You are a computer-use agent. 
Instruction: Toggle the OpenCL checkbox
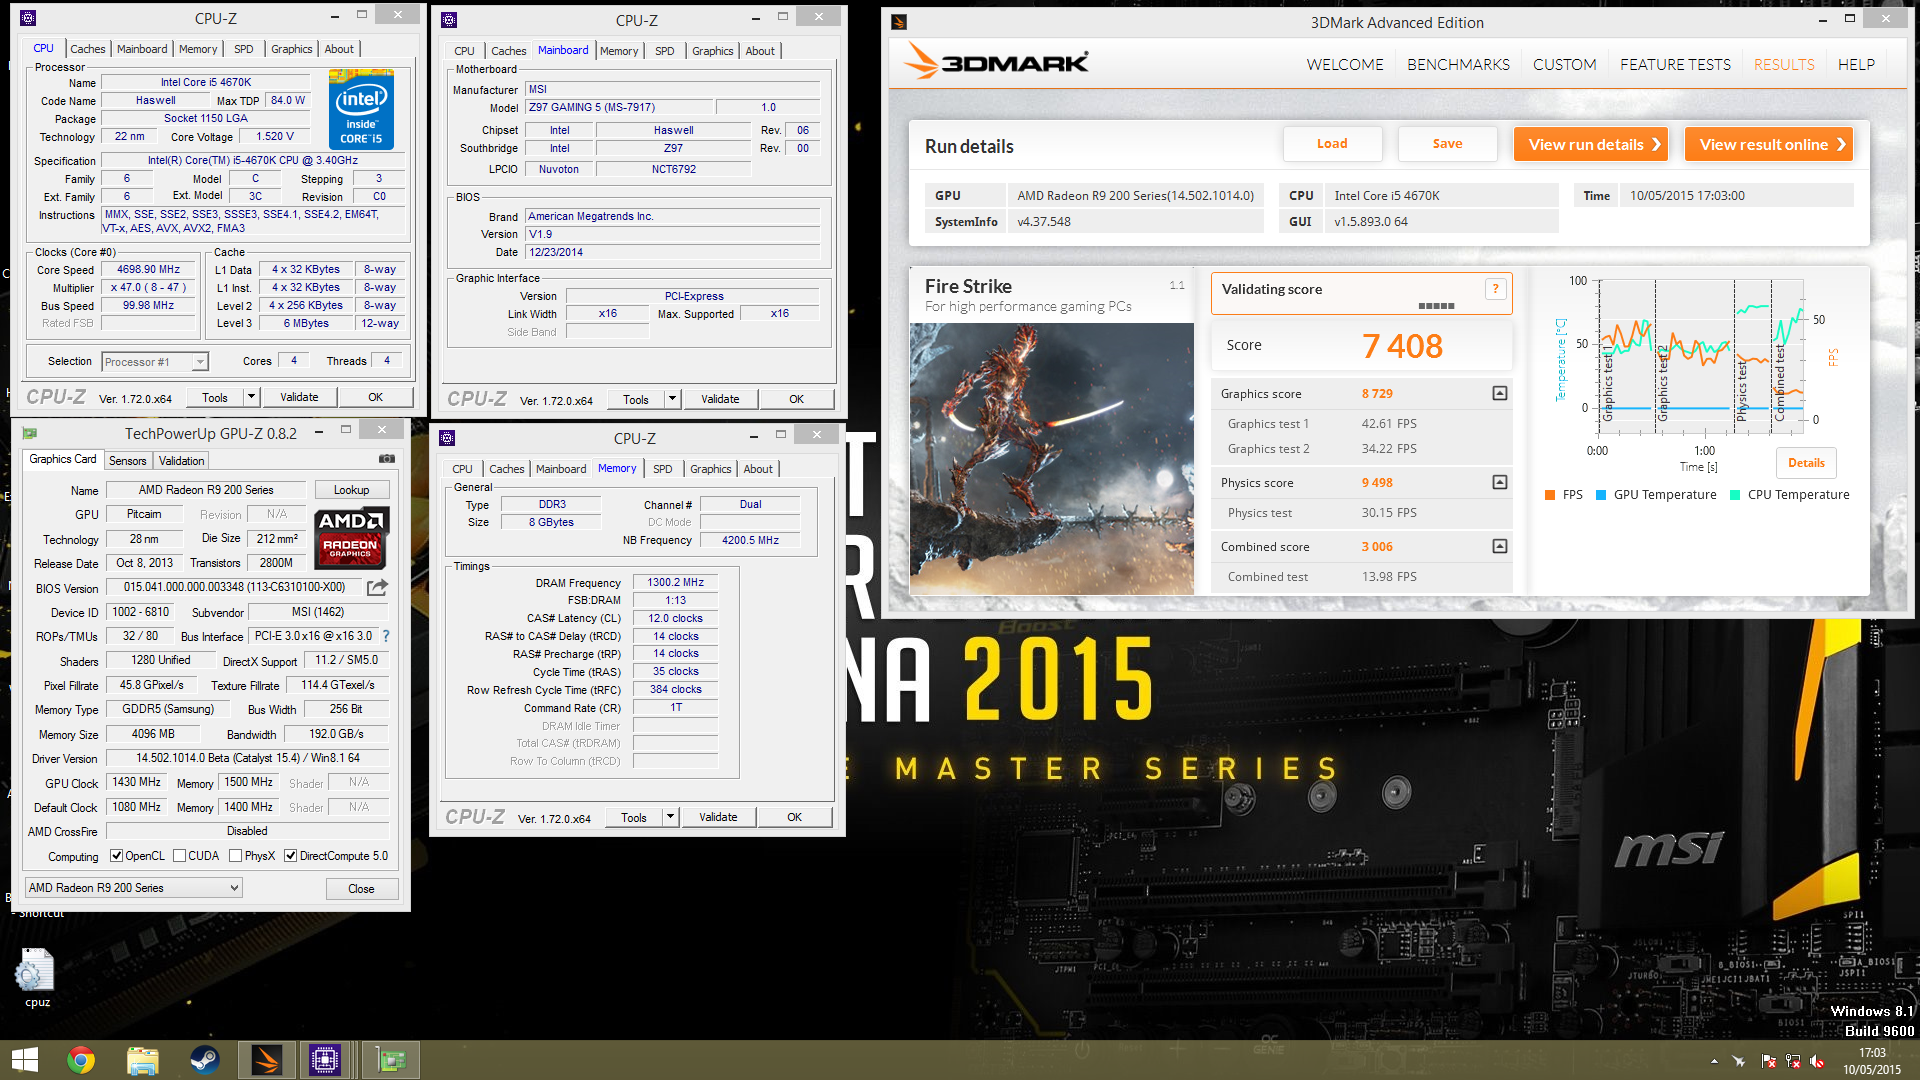tap(116, 856)
